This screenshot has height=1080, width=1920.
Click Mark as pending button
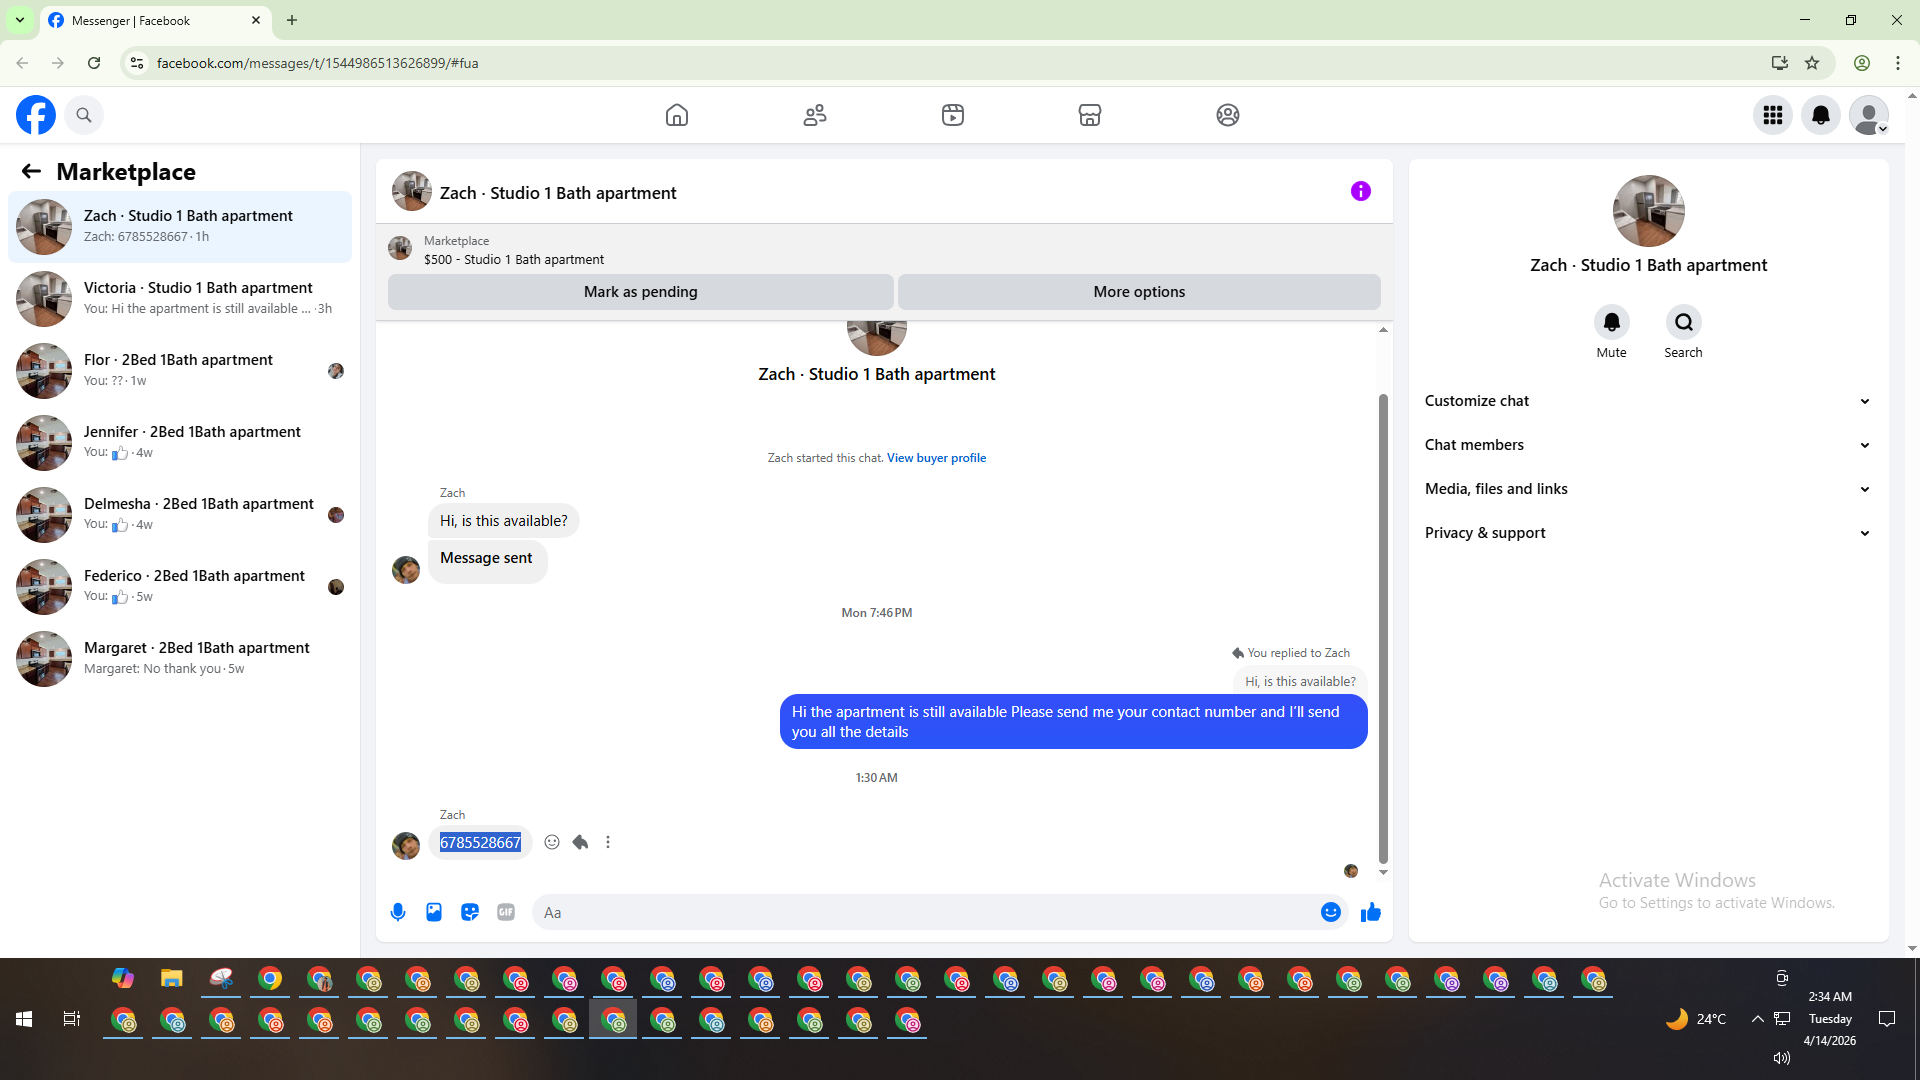pyautogui.click(x=640, y=292)
